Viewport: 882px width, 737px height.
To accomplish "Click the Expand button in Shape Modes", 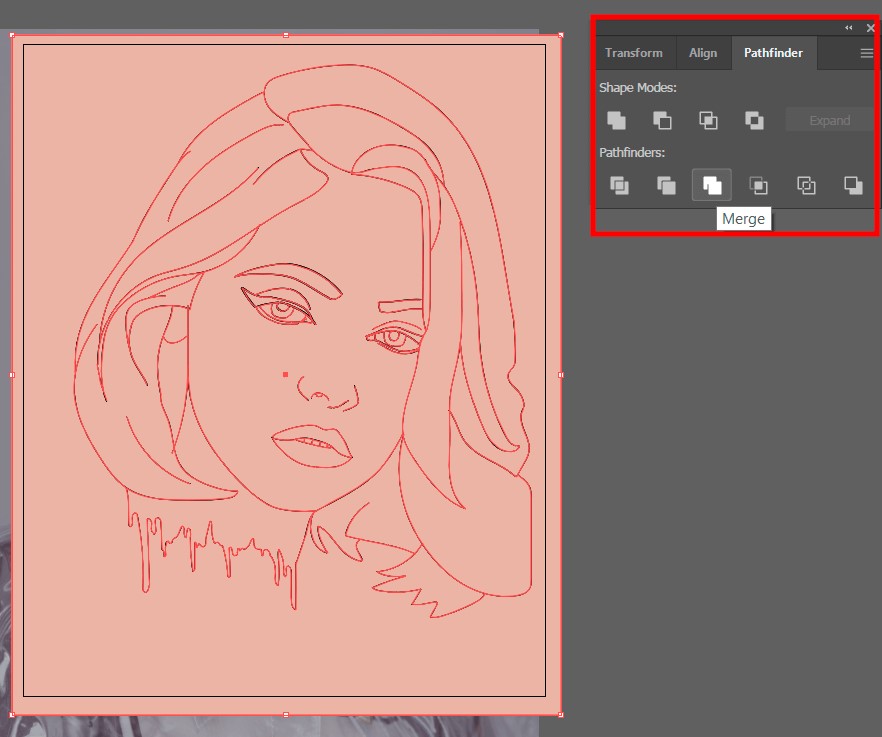I will point(829,121).
